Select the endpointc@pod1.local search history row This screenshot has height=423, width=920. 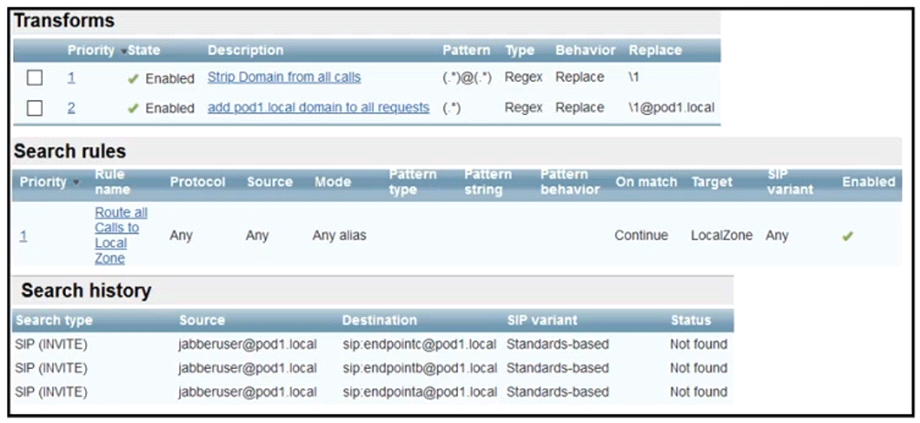coord(372,344)
